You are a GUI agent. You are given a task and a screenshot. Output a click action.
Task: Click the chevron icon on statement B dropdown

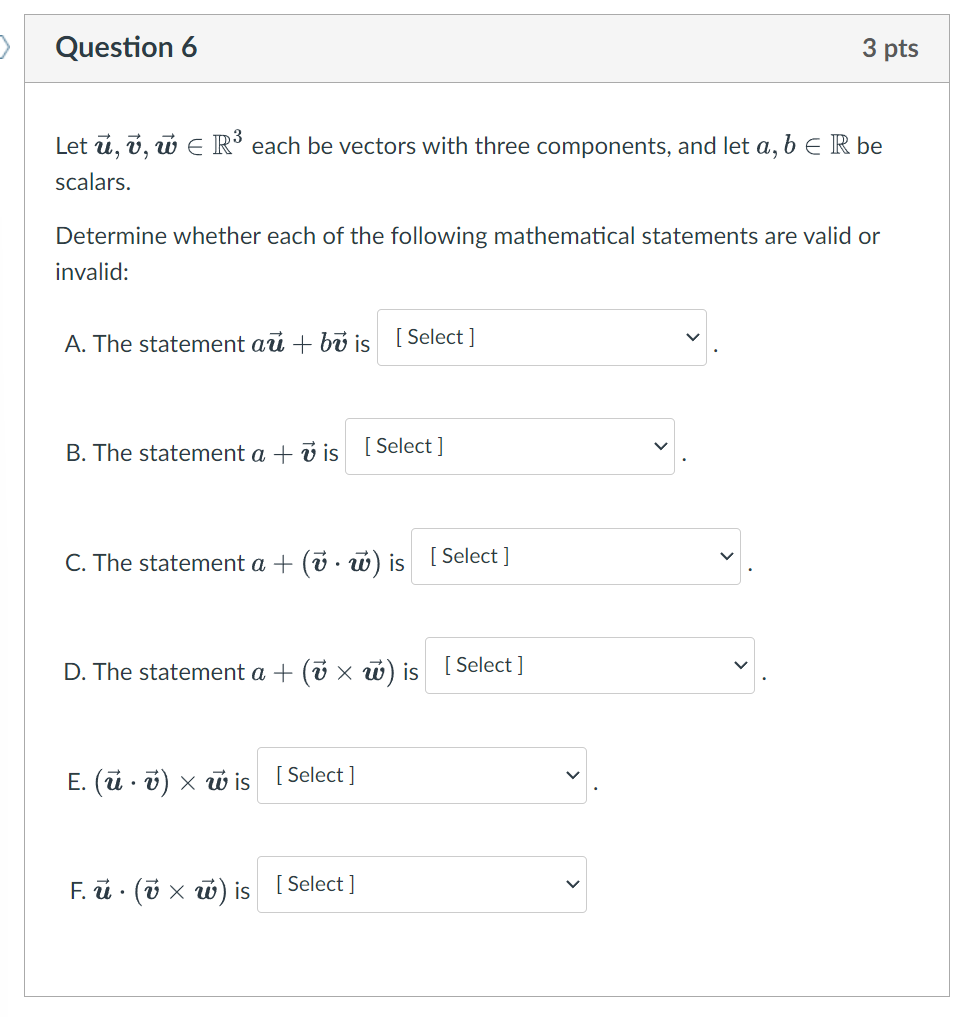click(x=659, y=446)
